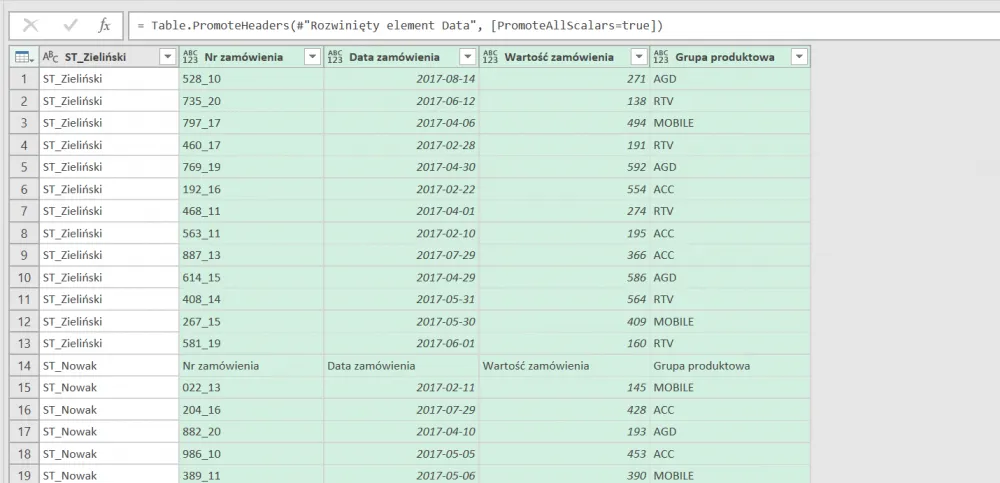Expand the Nr zamówienia filter dropdown
Viewport: 1000px width, 483px height.
(x=311, y=57)
